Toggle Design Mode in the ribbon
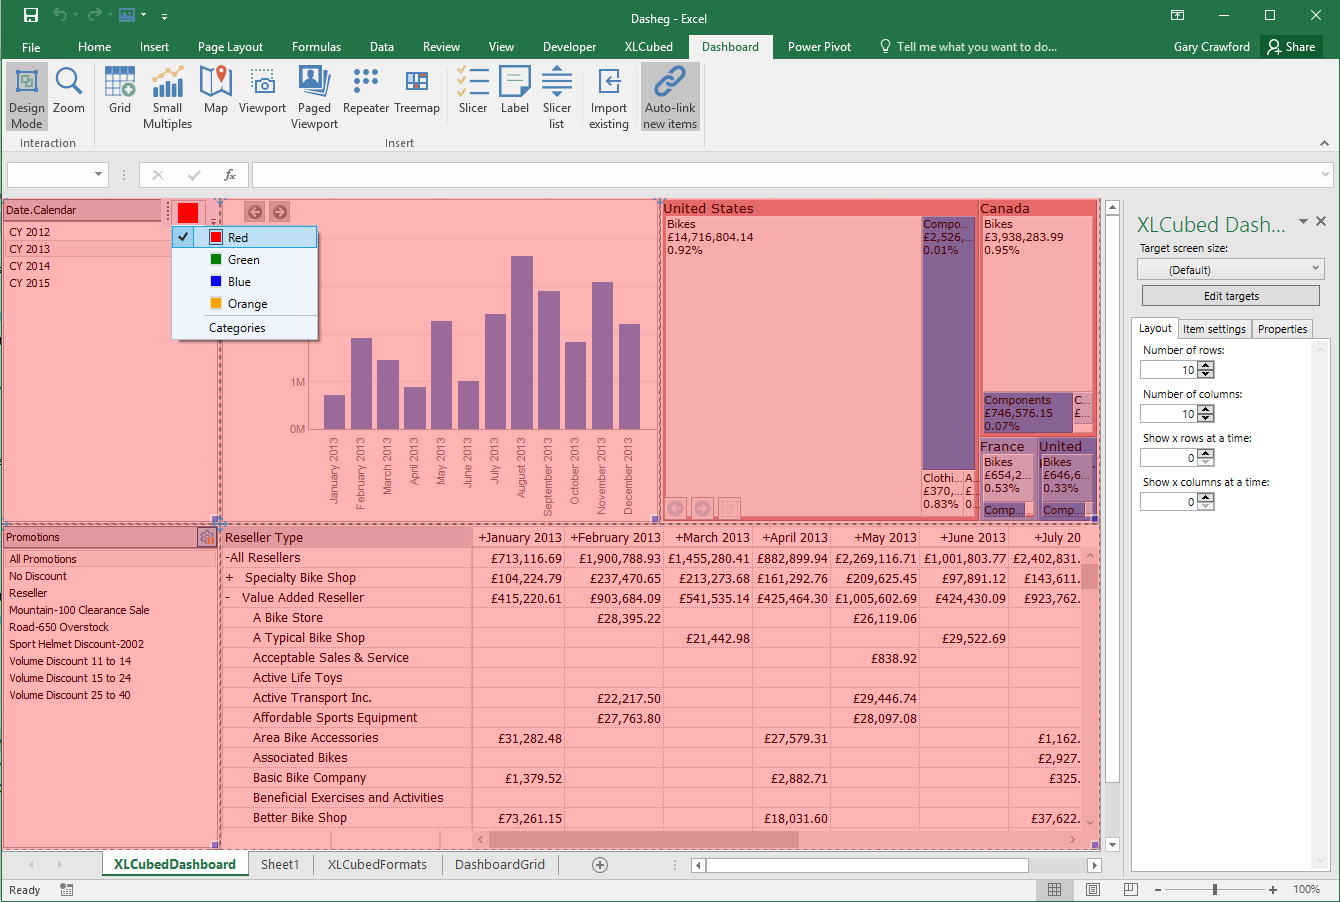 (27, 97)
